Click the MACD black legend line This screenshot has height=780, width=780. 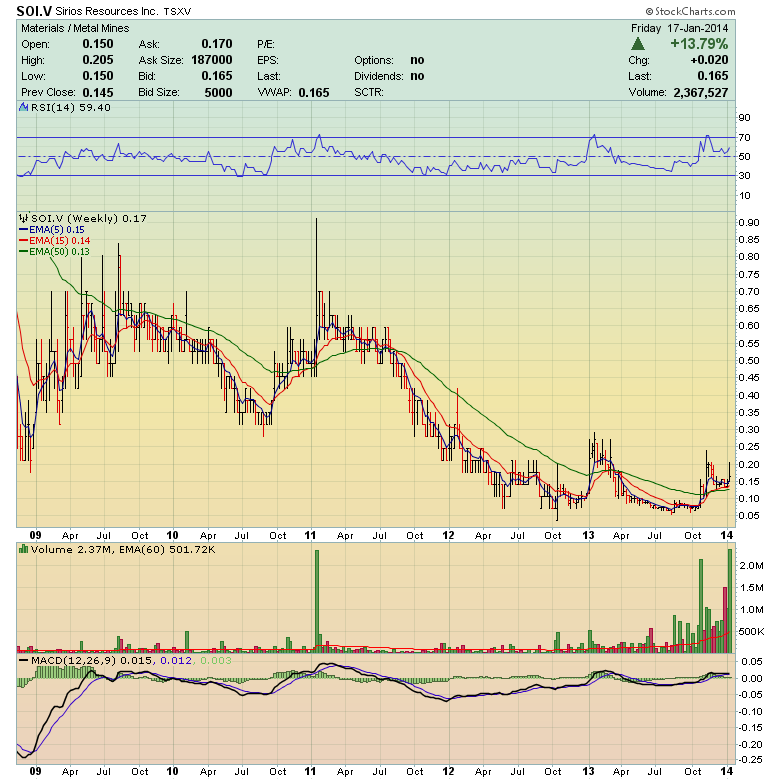point(23,661)
